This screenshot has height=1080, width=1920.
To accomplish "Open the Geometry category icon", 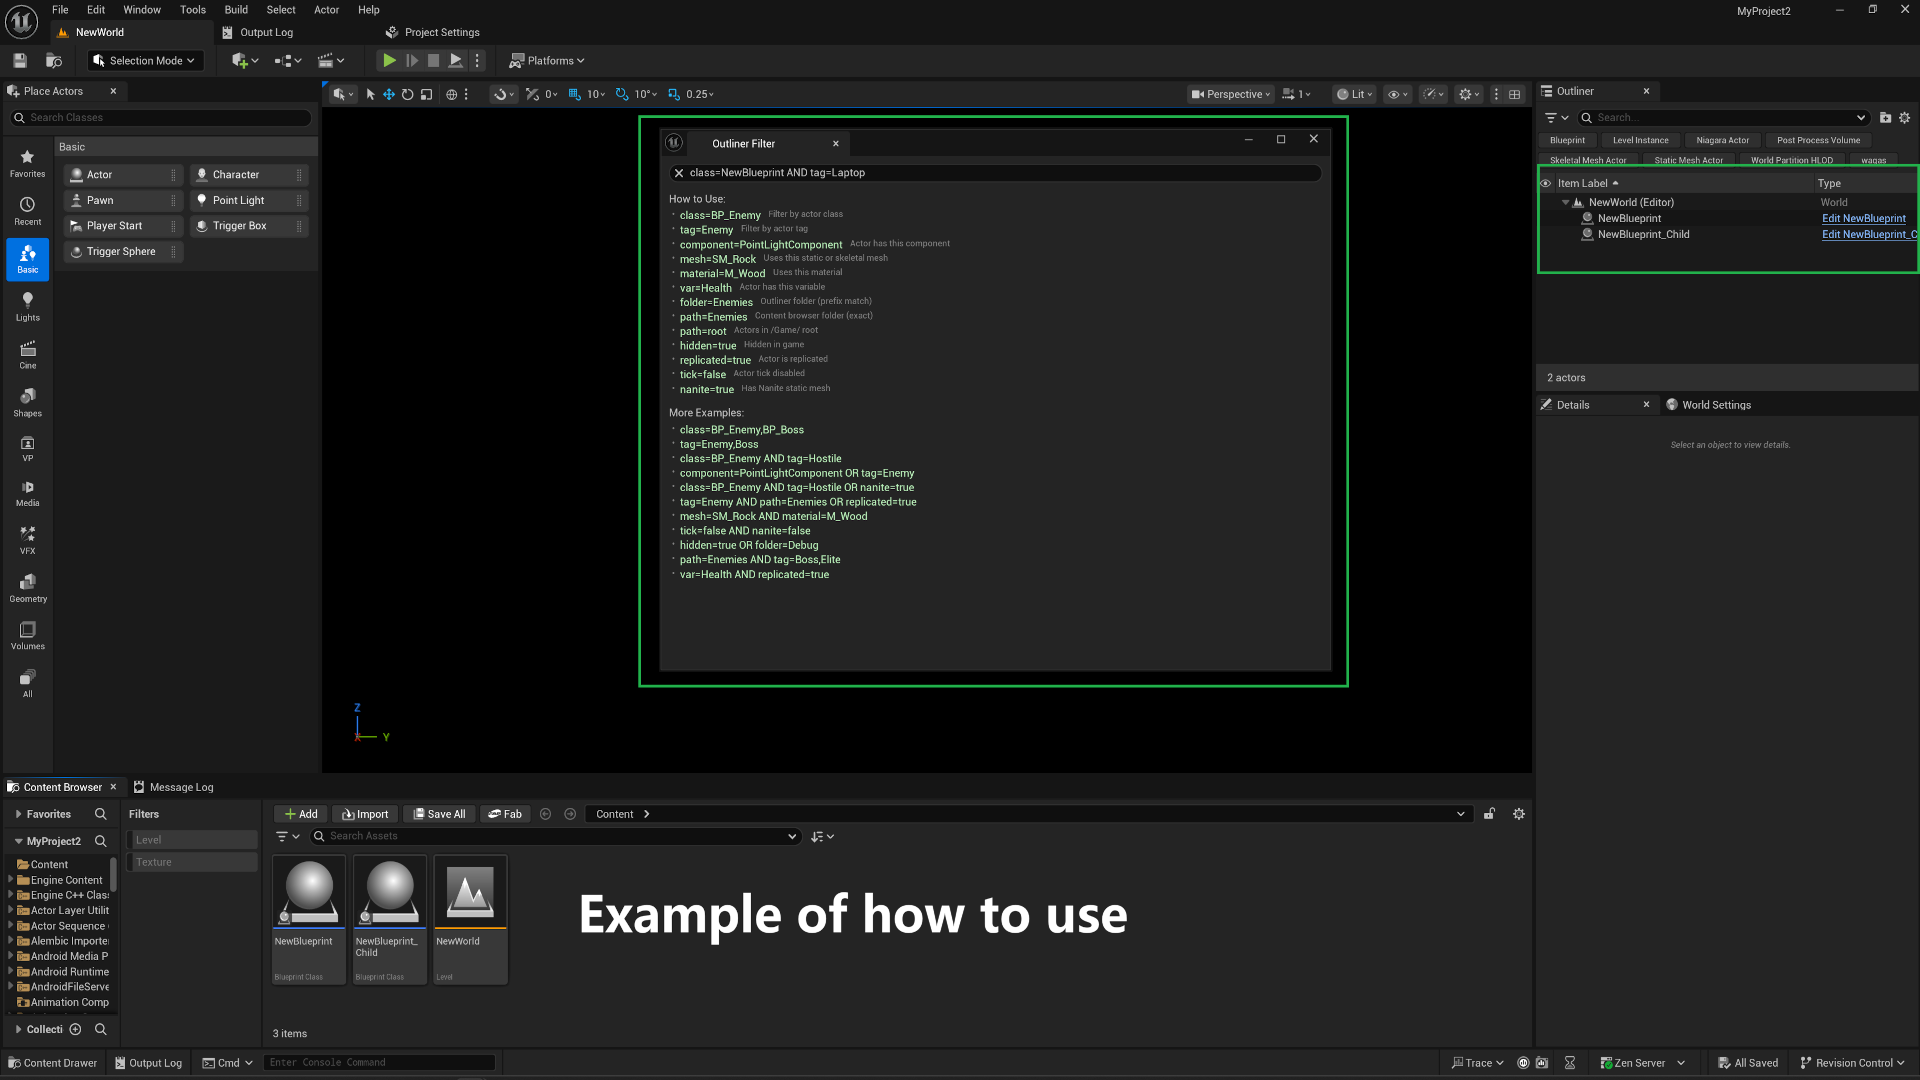I will point(28,588).
